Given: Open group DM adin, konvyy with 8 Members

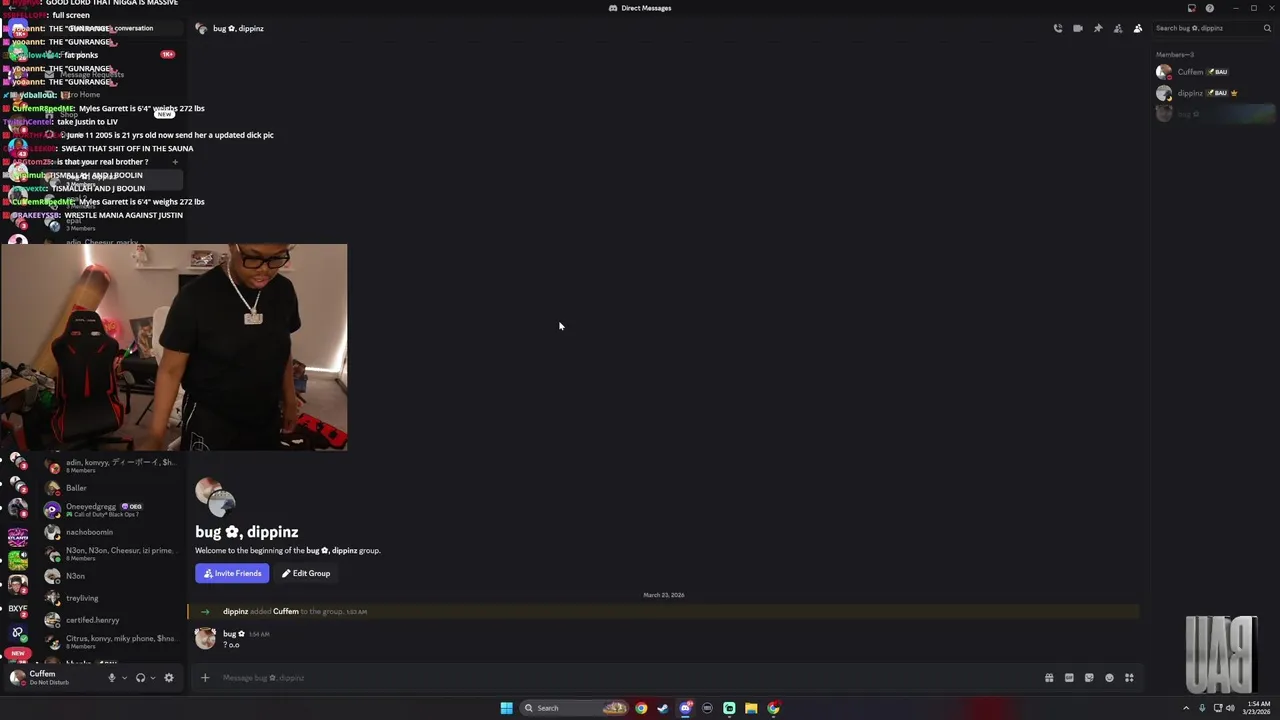Looking at the screenshot, I should pyautogui.click(x=110, y=466).
